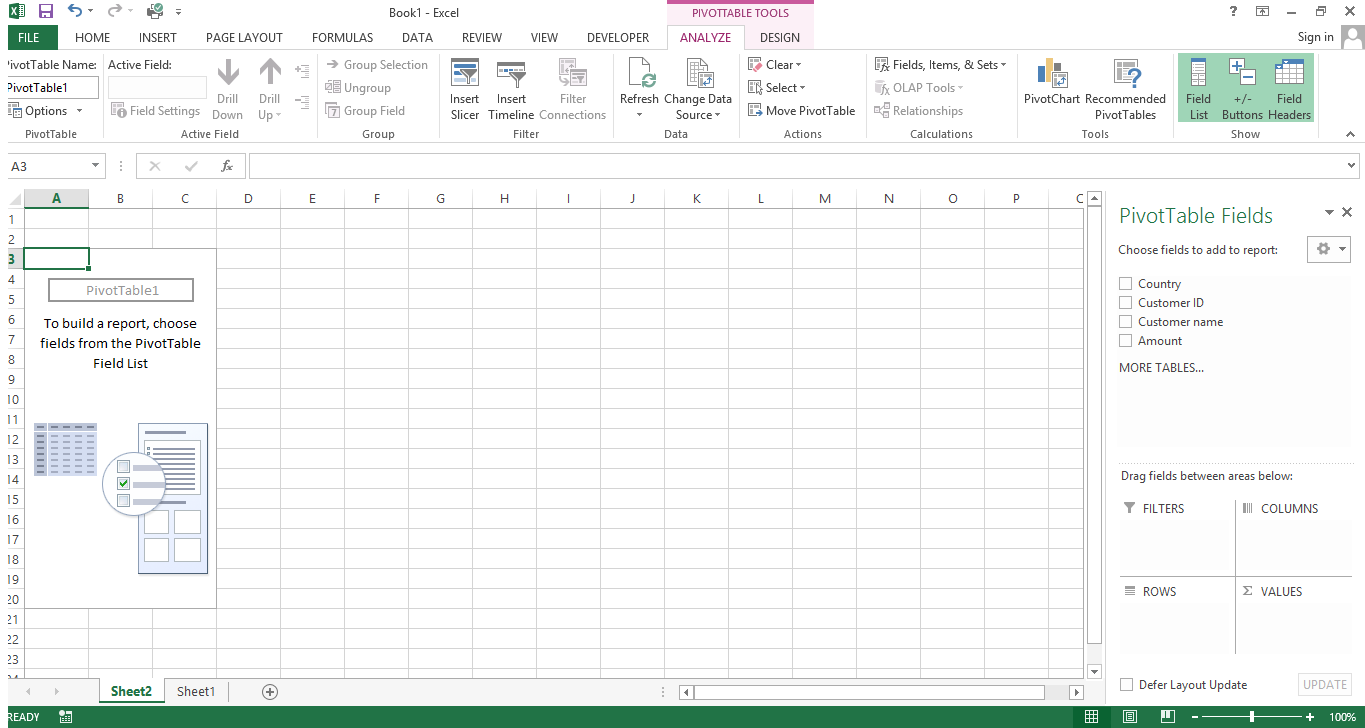The image size is (1365, 728).
Task: Switch to the DEVELOPER tab
Action: click(618, 38)
